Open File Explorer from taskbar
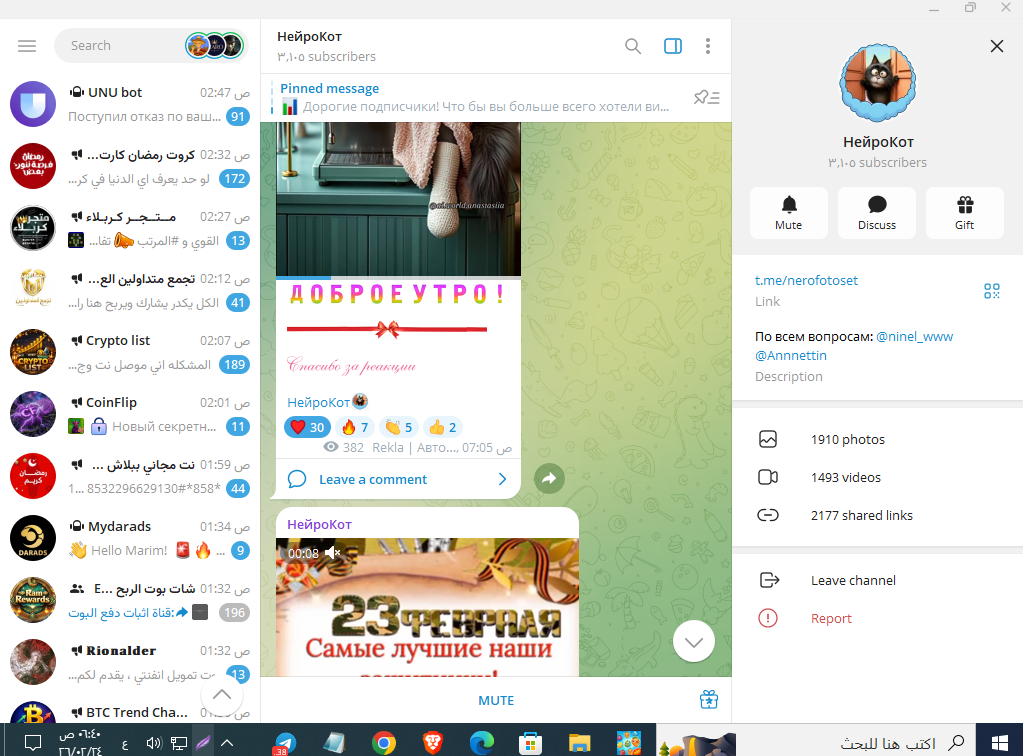This screenshot has width=1023, height=756. tap(579, 743)
